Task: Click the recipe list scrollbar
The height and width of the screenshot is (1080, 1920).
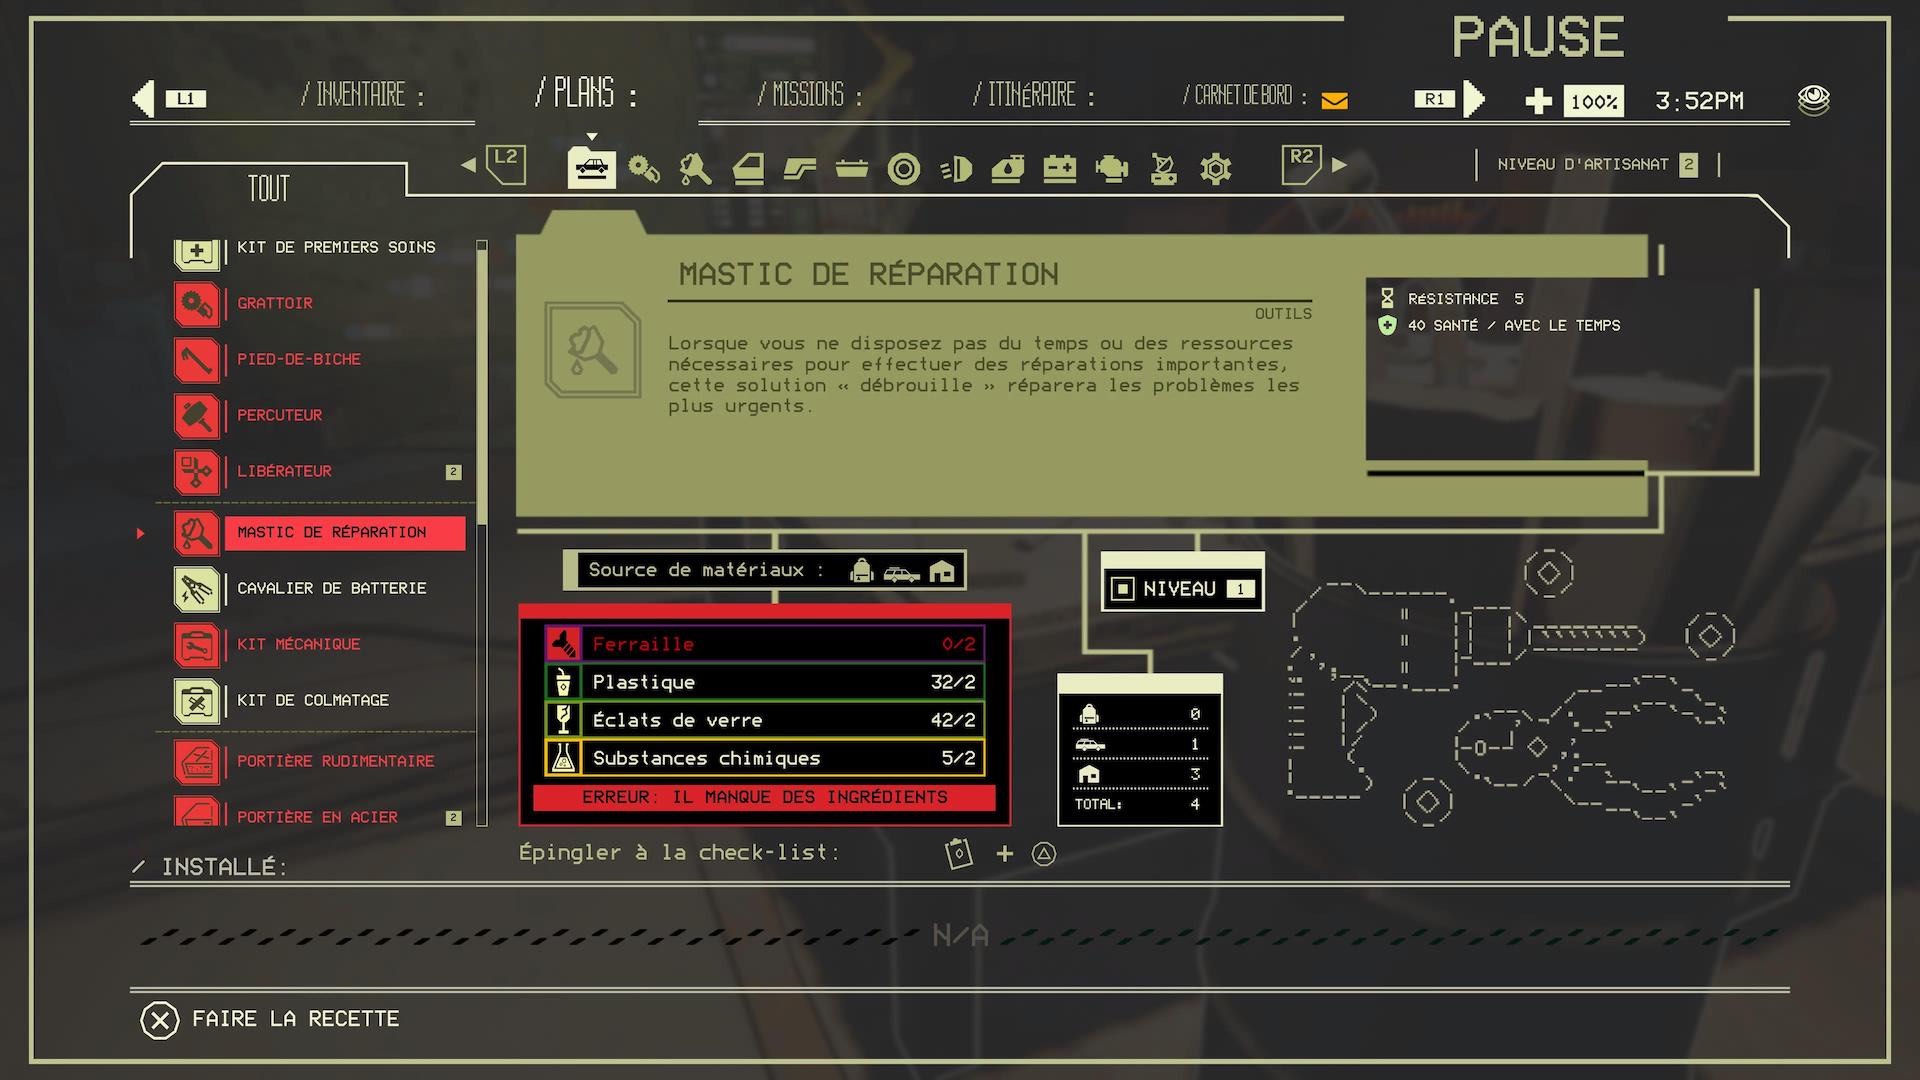Action: 482,532
